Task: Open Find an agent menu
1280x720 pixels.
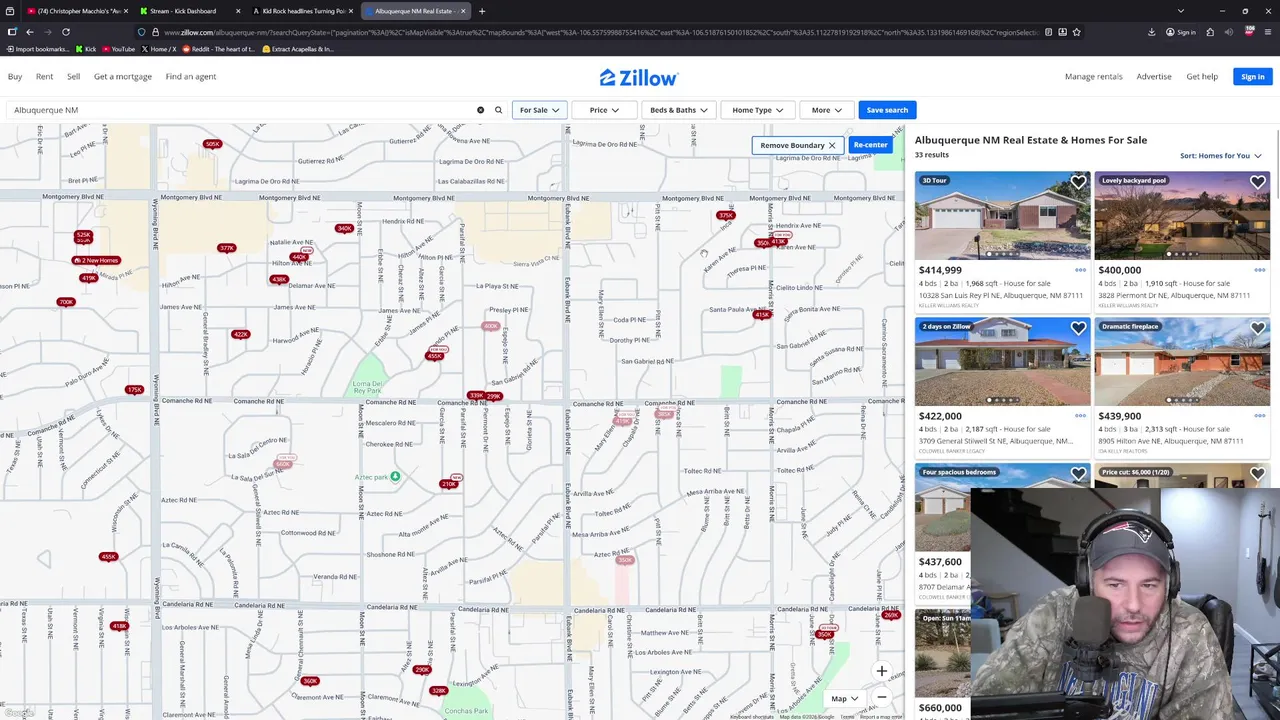Action: [191, 76]
